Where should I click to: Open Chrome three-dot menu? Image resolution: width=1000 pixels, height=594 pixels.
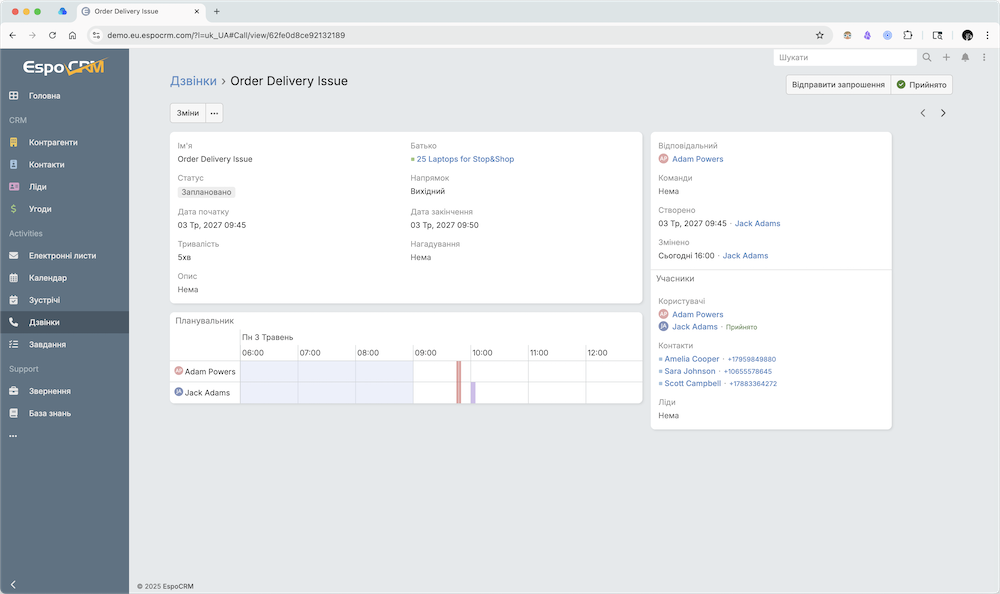[987, 35]
